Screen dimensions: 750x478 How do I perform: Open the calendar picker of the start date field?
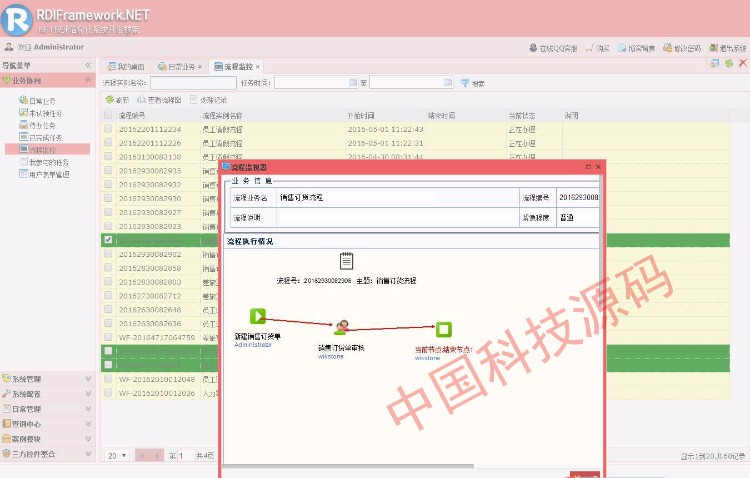tap(353, 82)
